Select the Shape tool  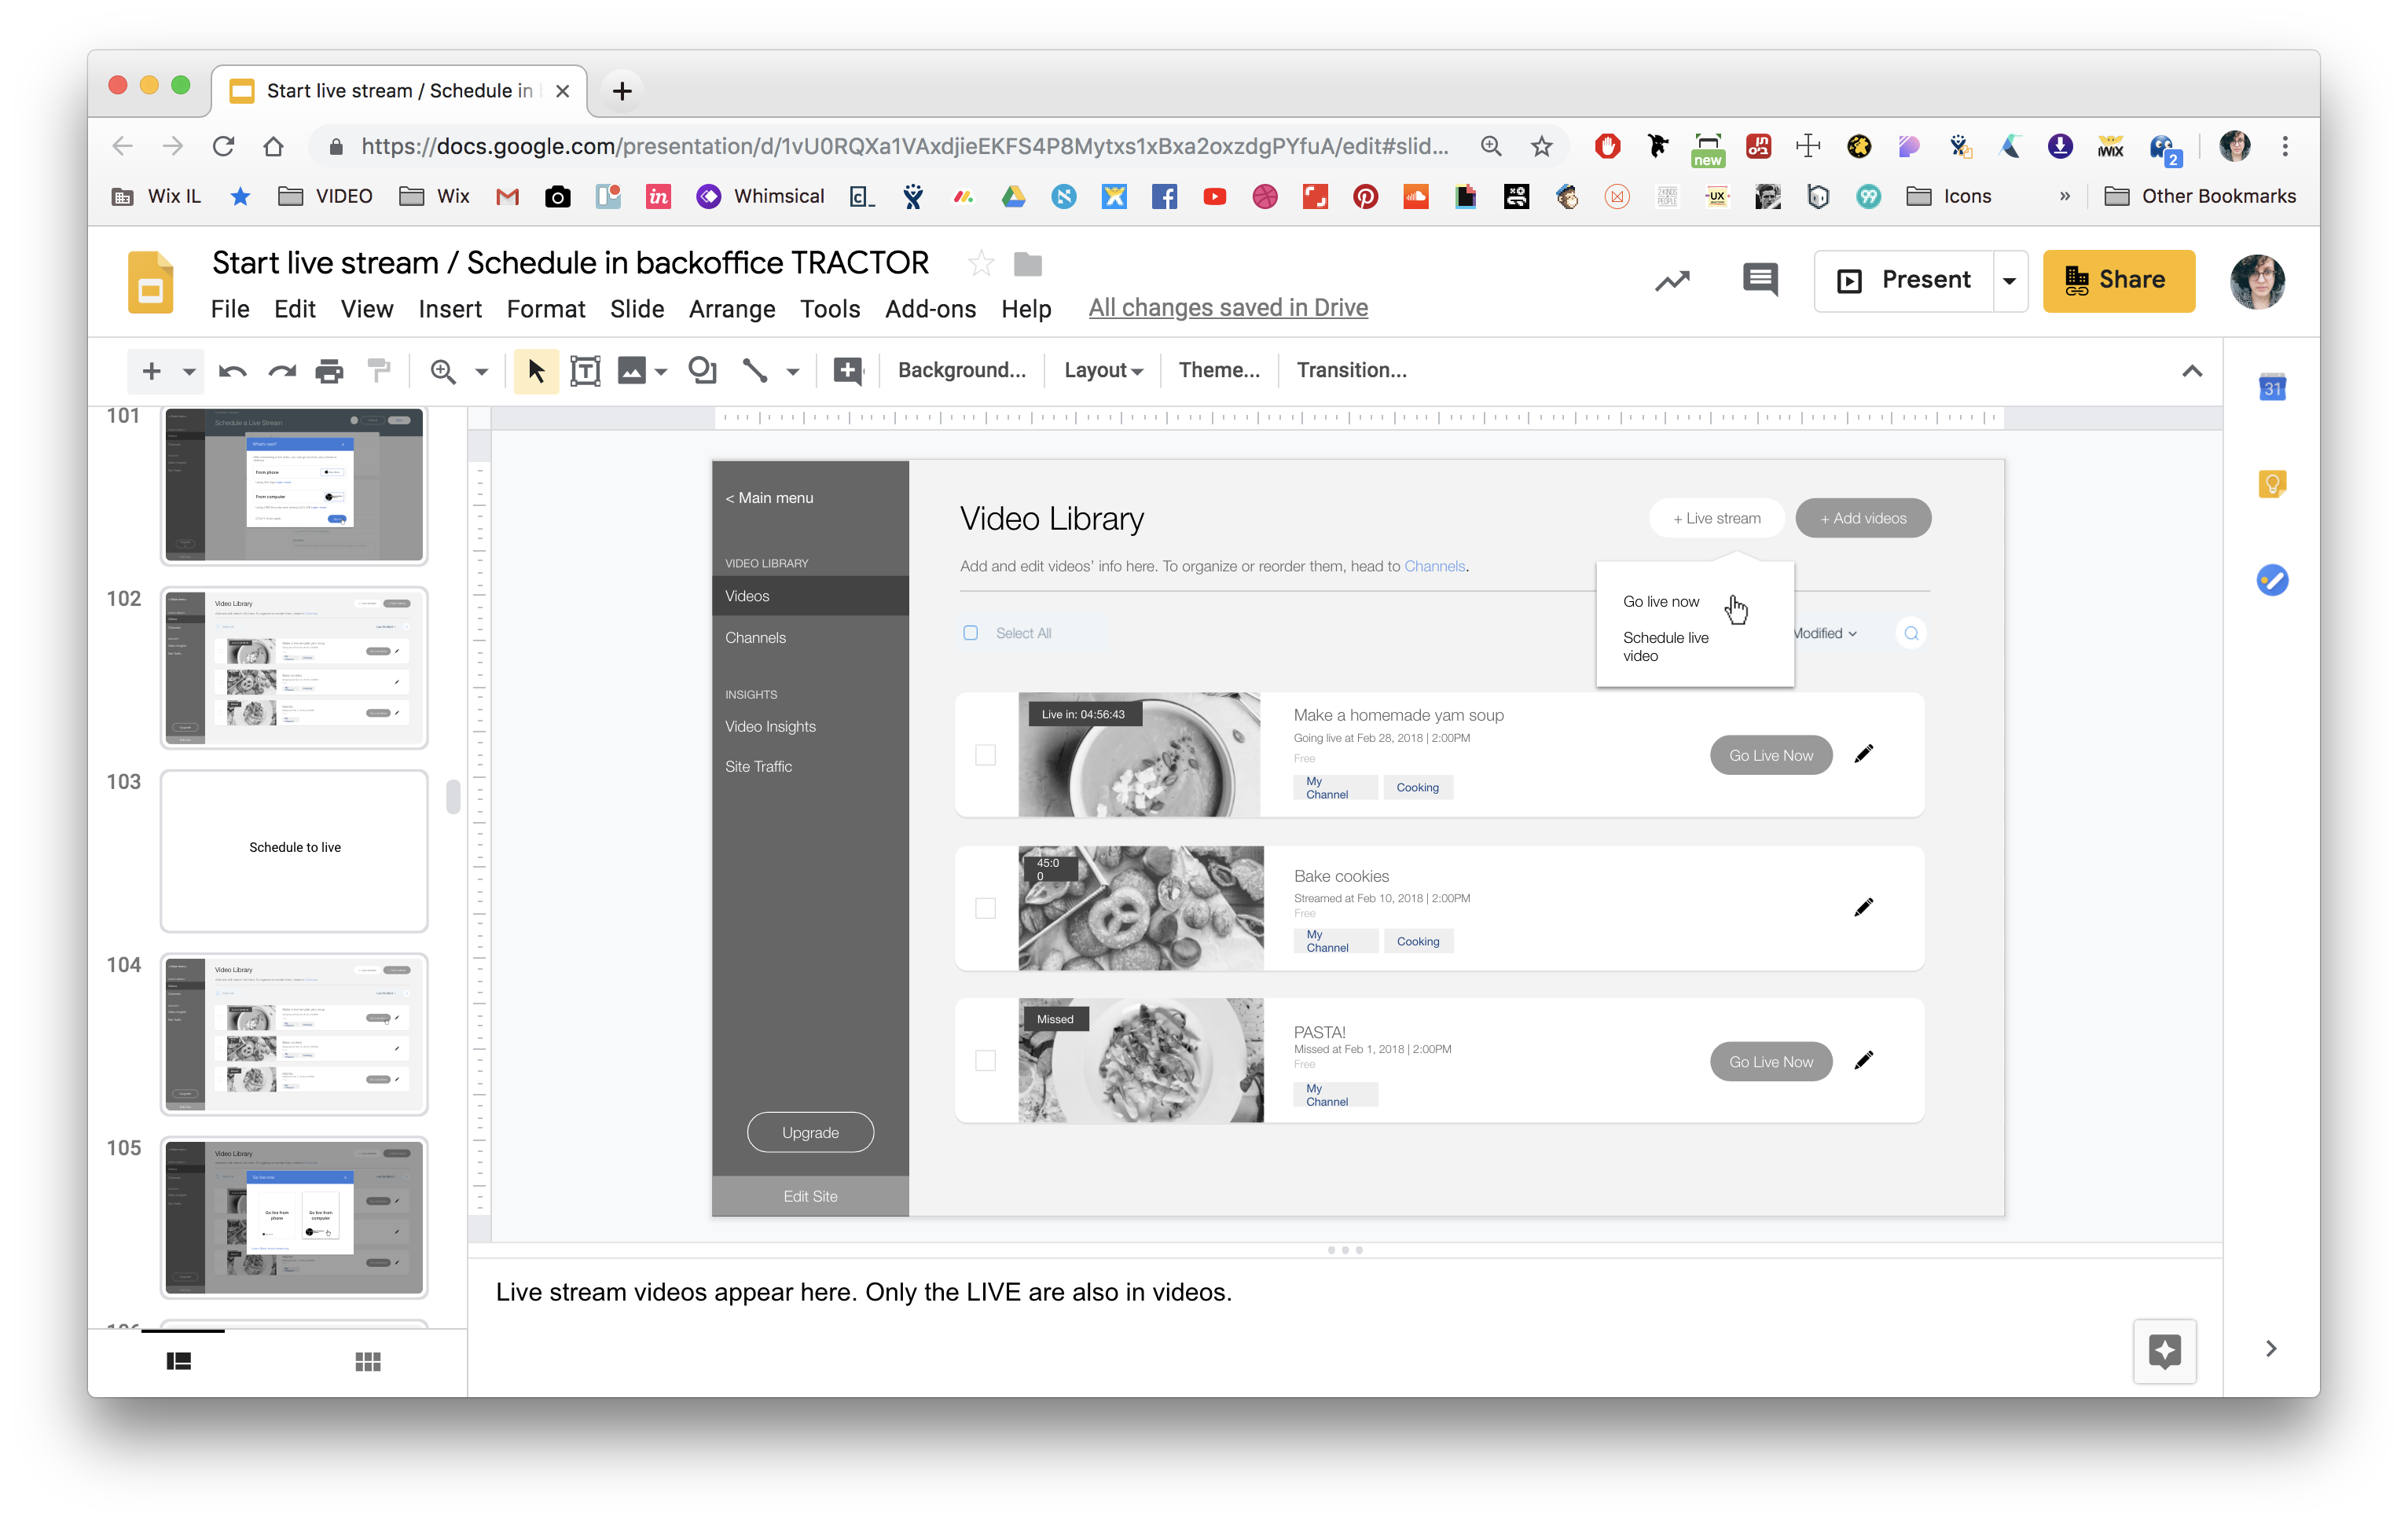point(703,371)
